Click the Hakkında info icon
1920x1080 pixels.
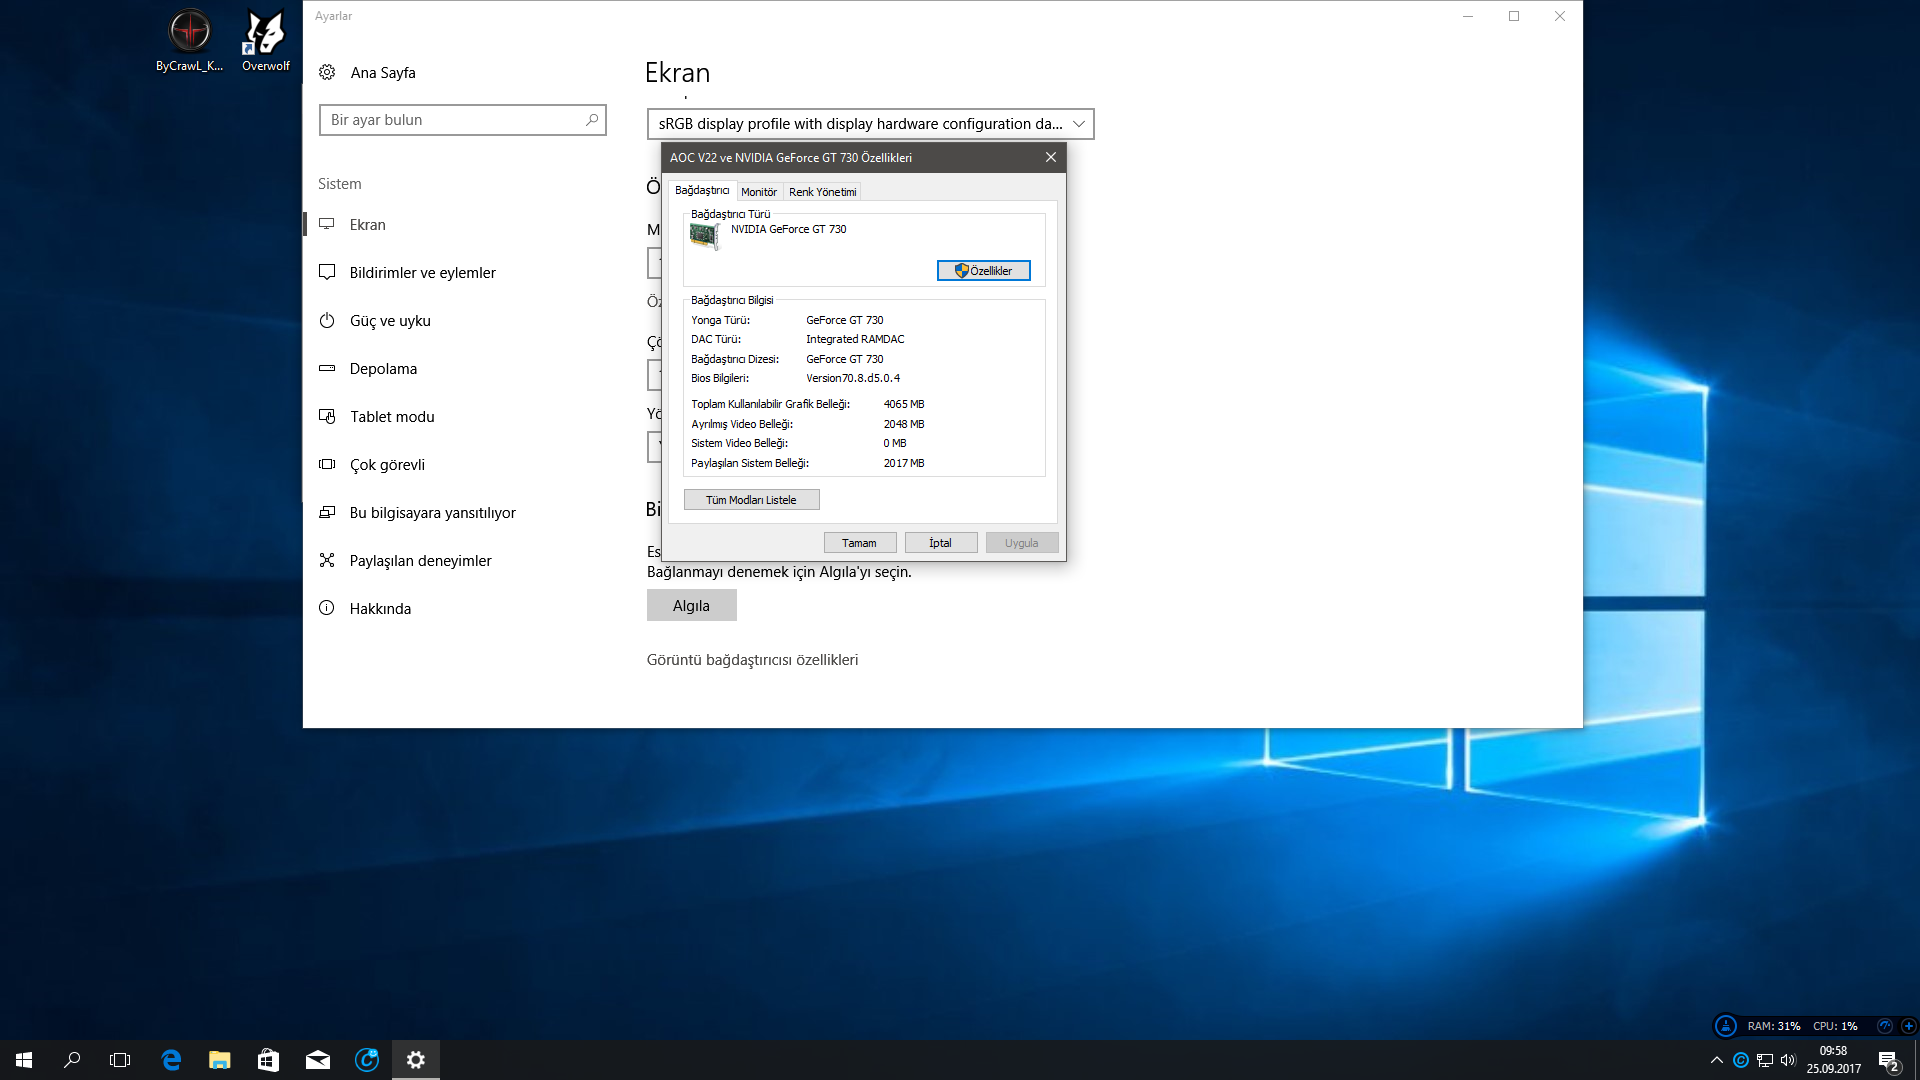click(327, 608)
